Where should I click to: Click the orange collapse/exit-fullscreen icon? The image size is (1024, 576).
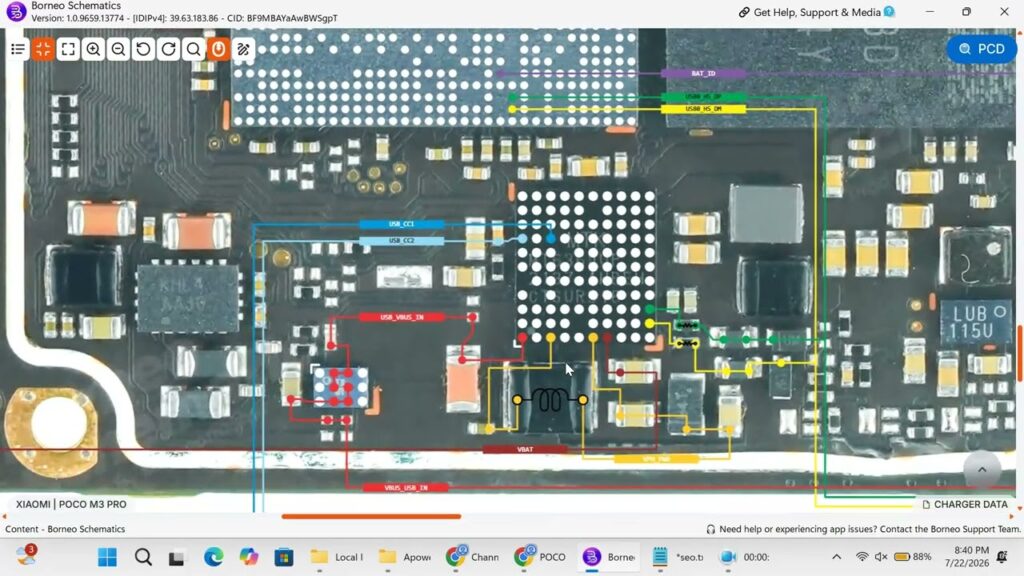tap(43, 49)
